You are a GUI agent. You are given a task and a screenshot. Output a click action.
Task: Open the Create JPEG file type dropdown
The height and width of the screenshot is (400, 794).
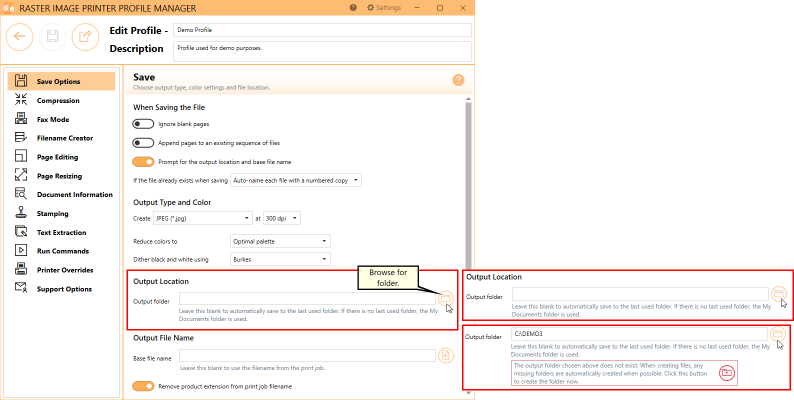[x=202, y=218]
